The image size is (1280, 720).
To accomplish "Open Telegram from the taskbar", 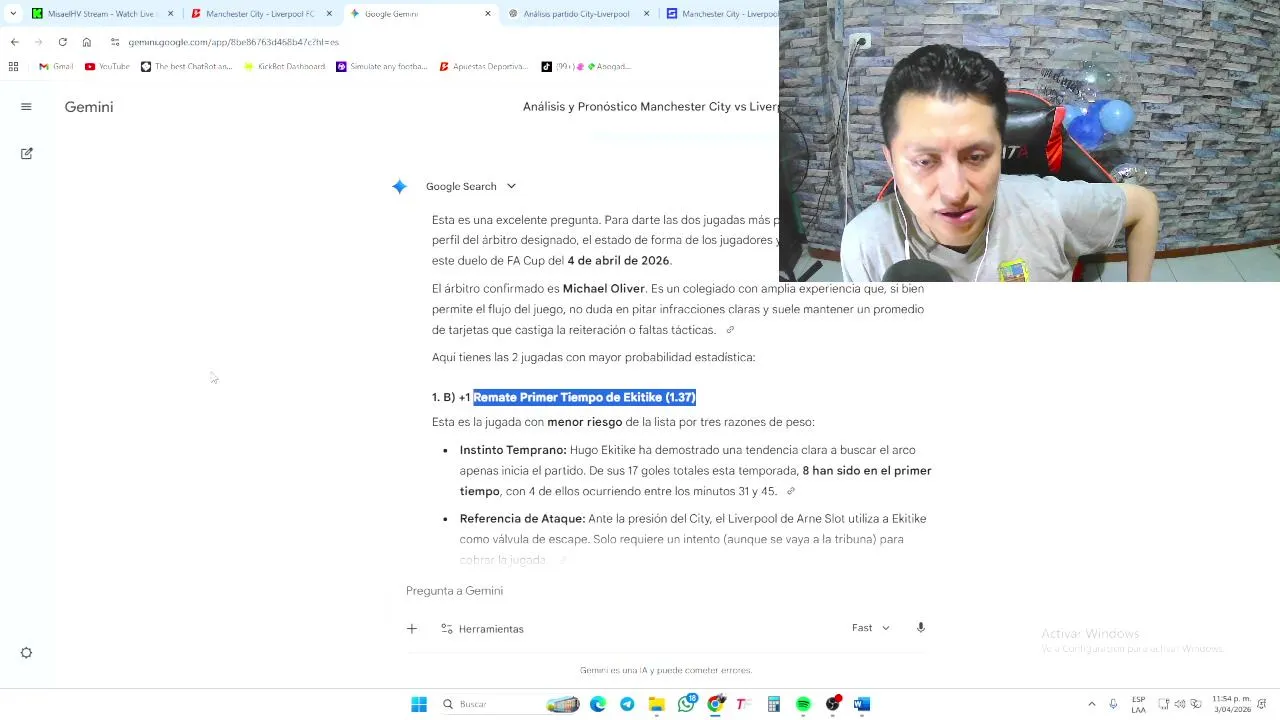I will click(627, 704).
